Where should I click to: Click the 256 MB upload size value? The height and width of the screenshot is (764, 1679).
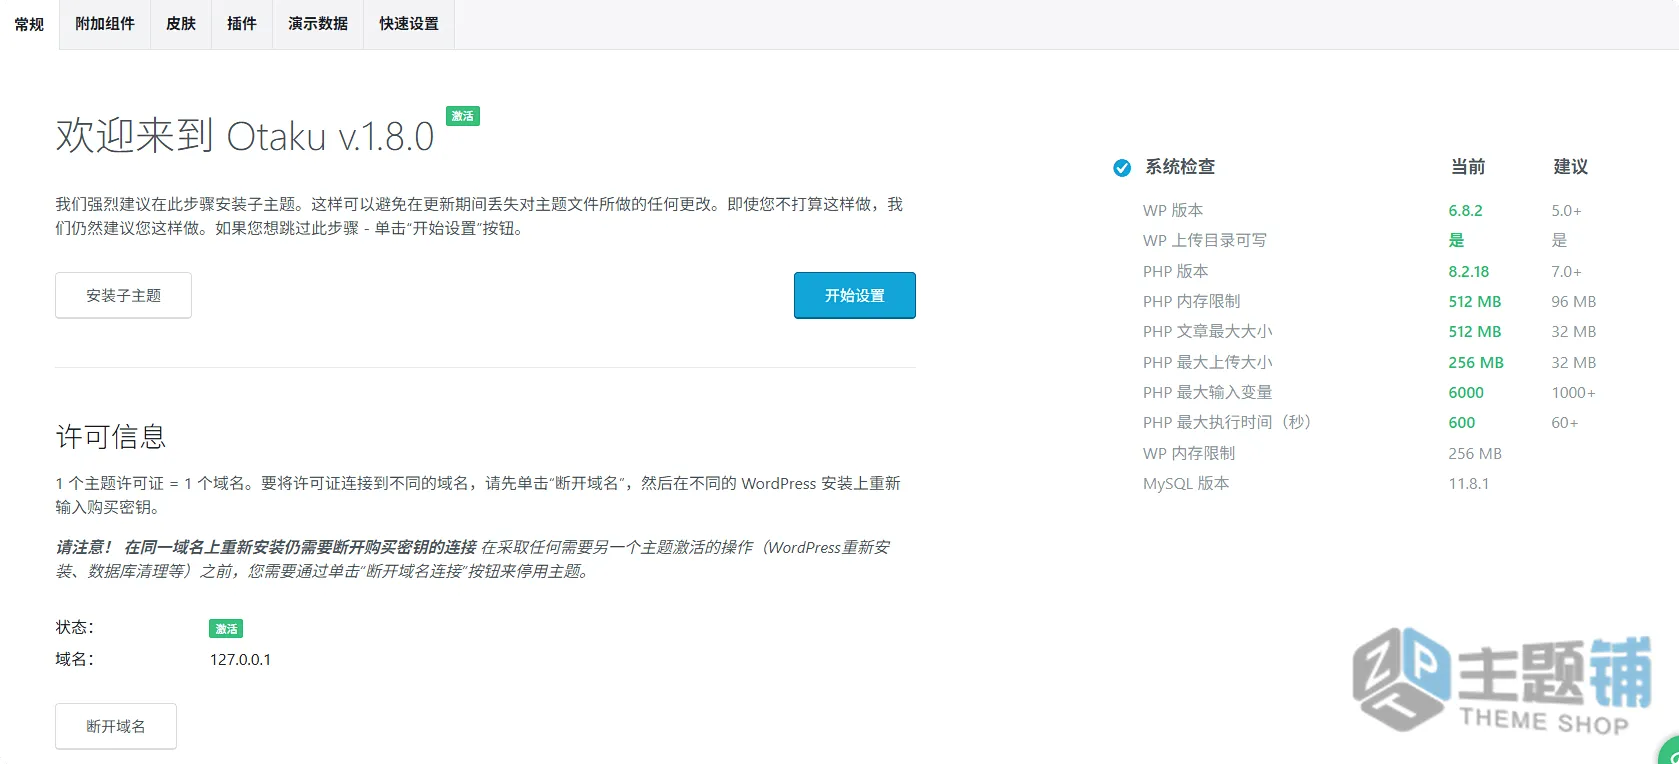[1476, 362]
